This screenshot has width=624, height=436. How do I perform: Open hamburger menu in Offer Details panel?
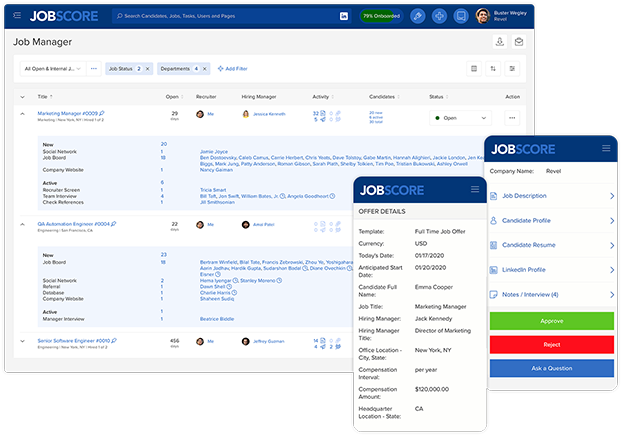(475, 189)
